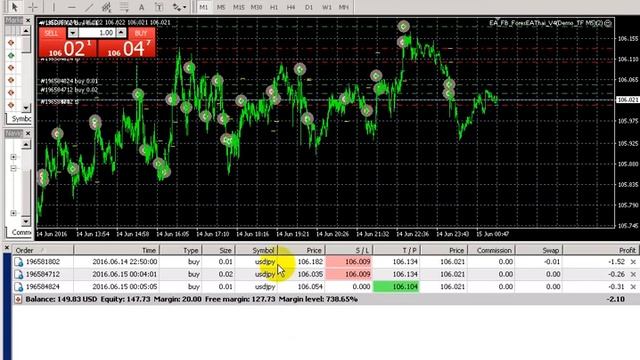Sort trades by Type column header
640x360 pixels.
point(181,250)
